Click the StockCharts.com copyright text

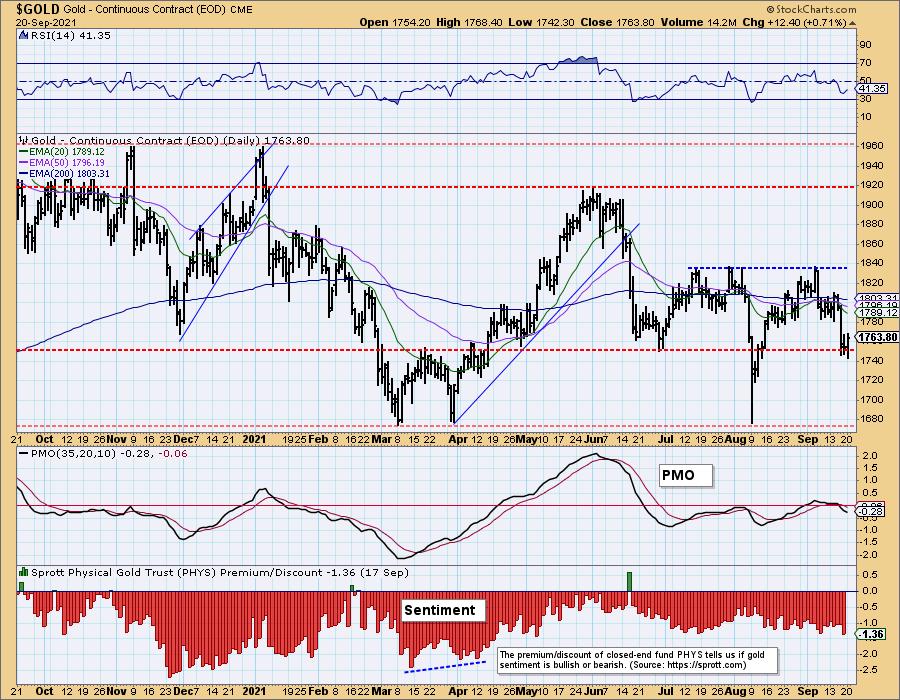(811, 9)
